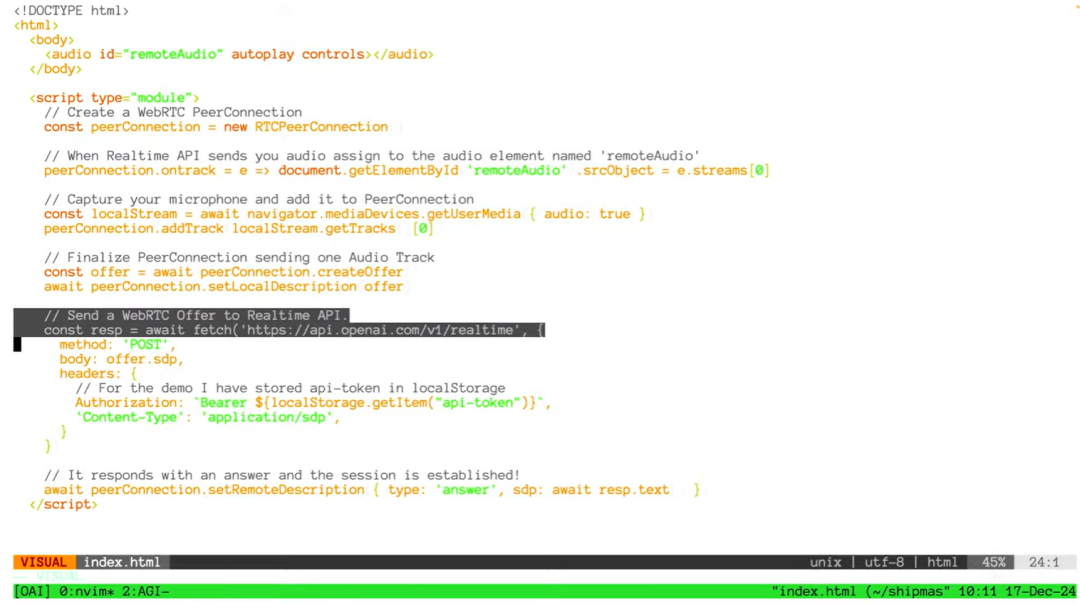Click localStream.getTracks call
1080x603 pixels.
[x=313, y=228]
